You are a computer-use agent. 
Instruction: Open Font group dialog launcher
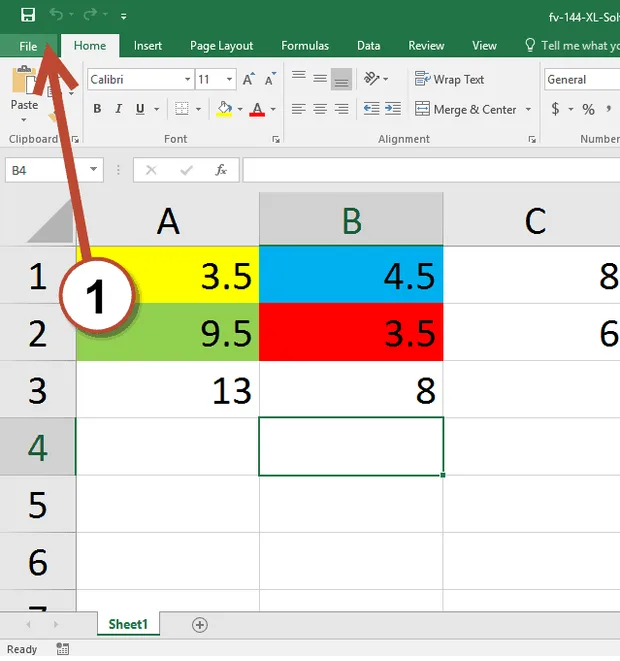[276, 140]
